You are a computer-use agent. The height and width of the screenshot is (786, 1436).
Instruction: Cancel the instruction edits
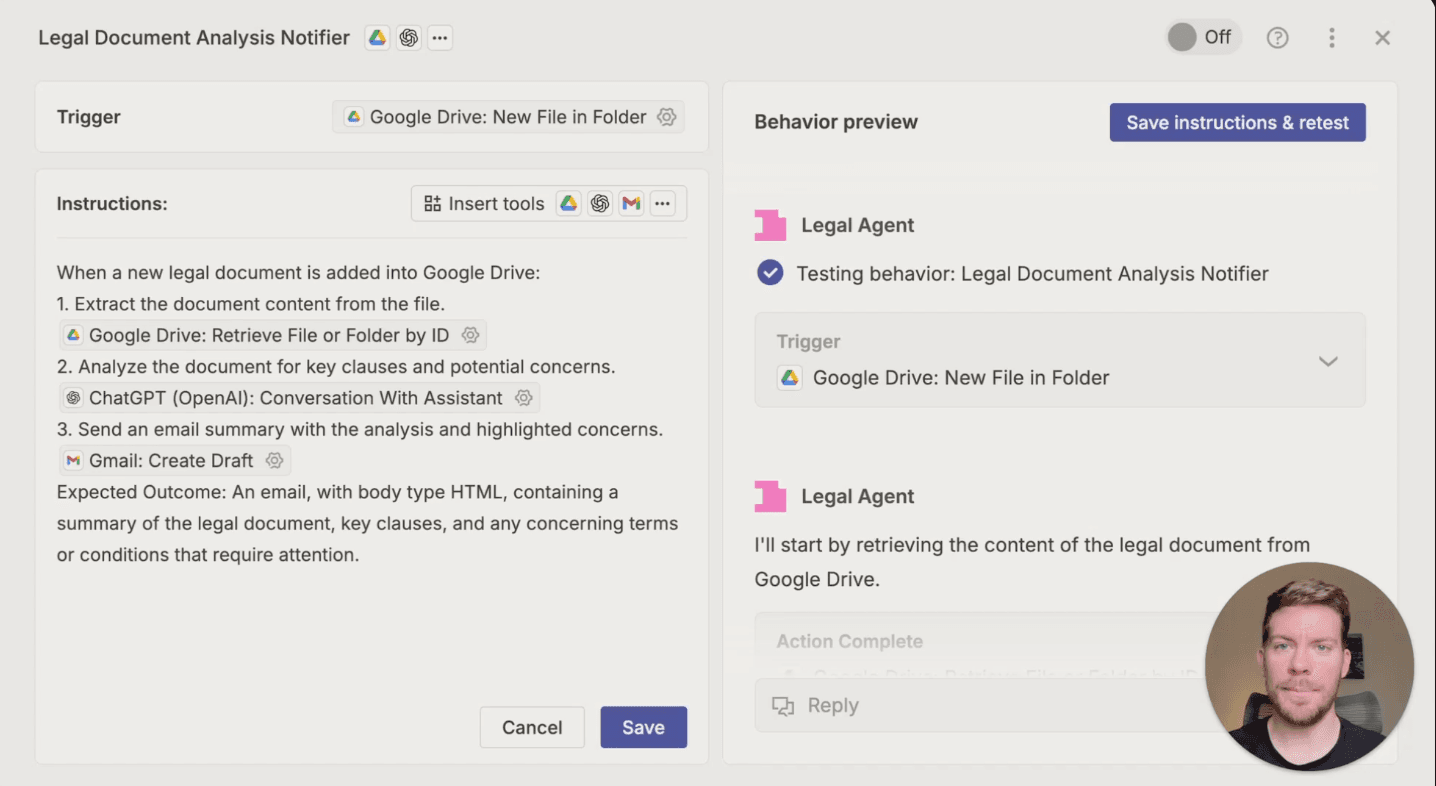pos(531,727)
